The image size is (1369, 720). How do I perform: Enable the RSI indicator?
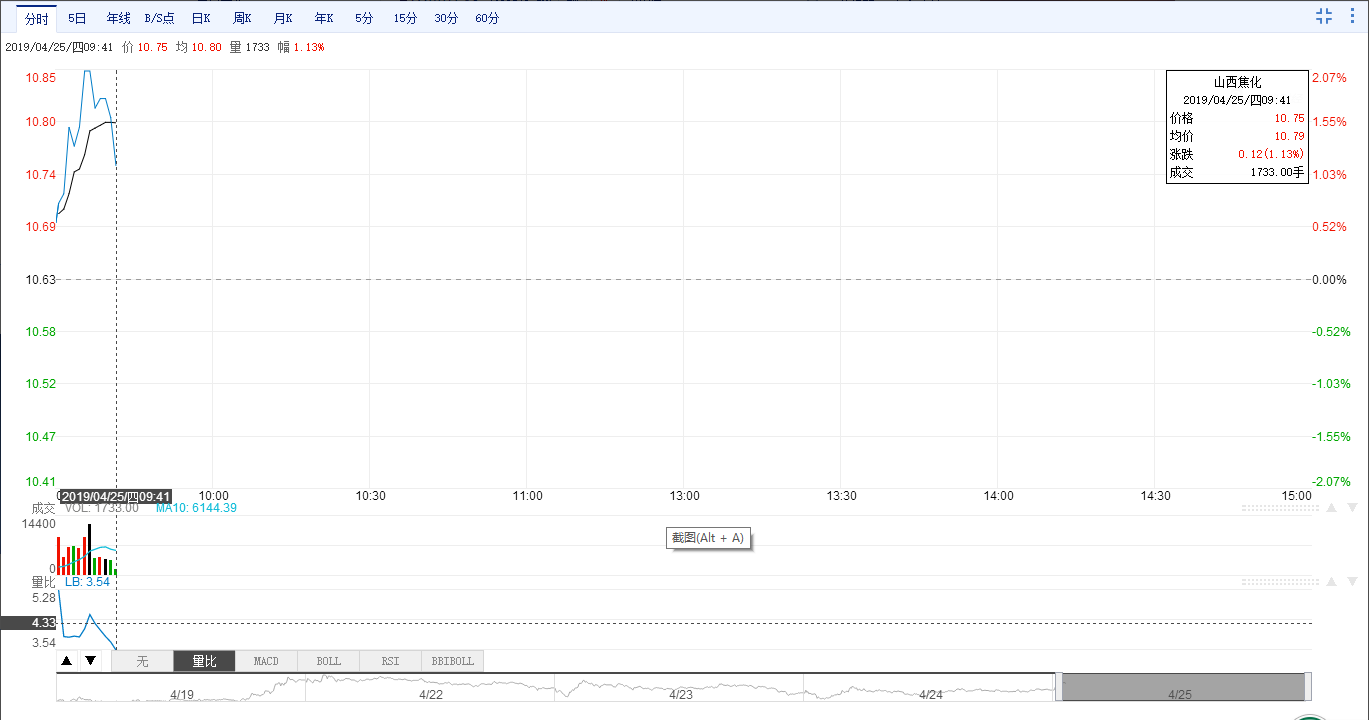click(x=390, y=661)
